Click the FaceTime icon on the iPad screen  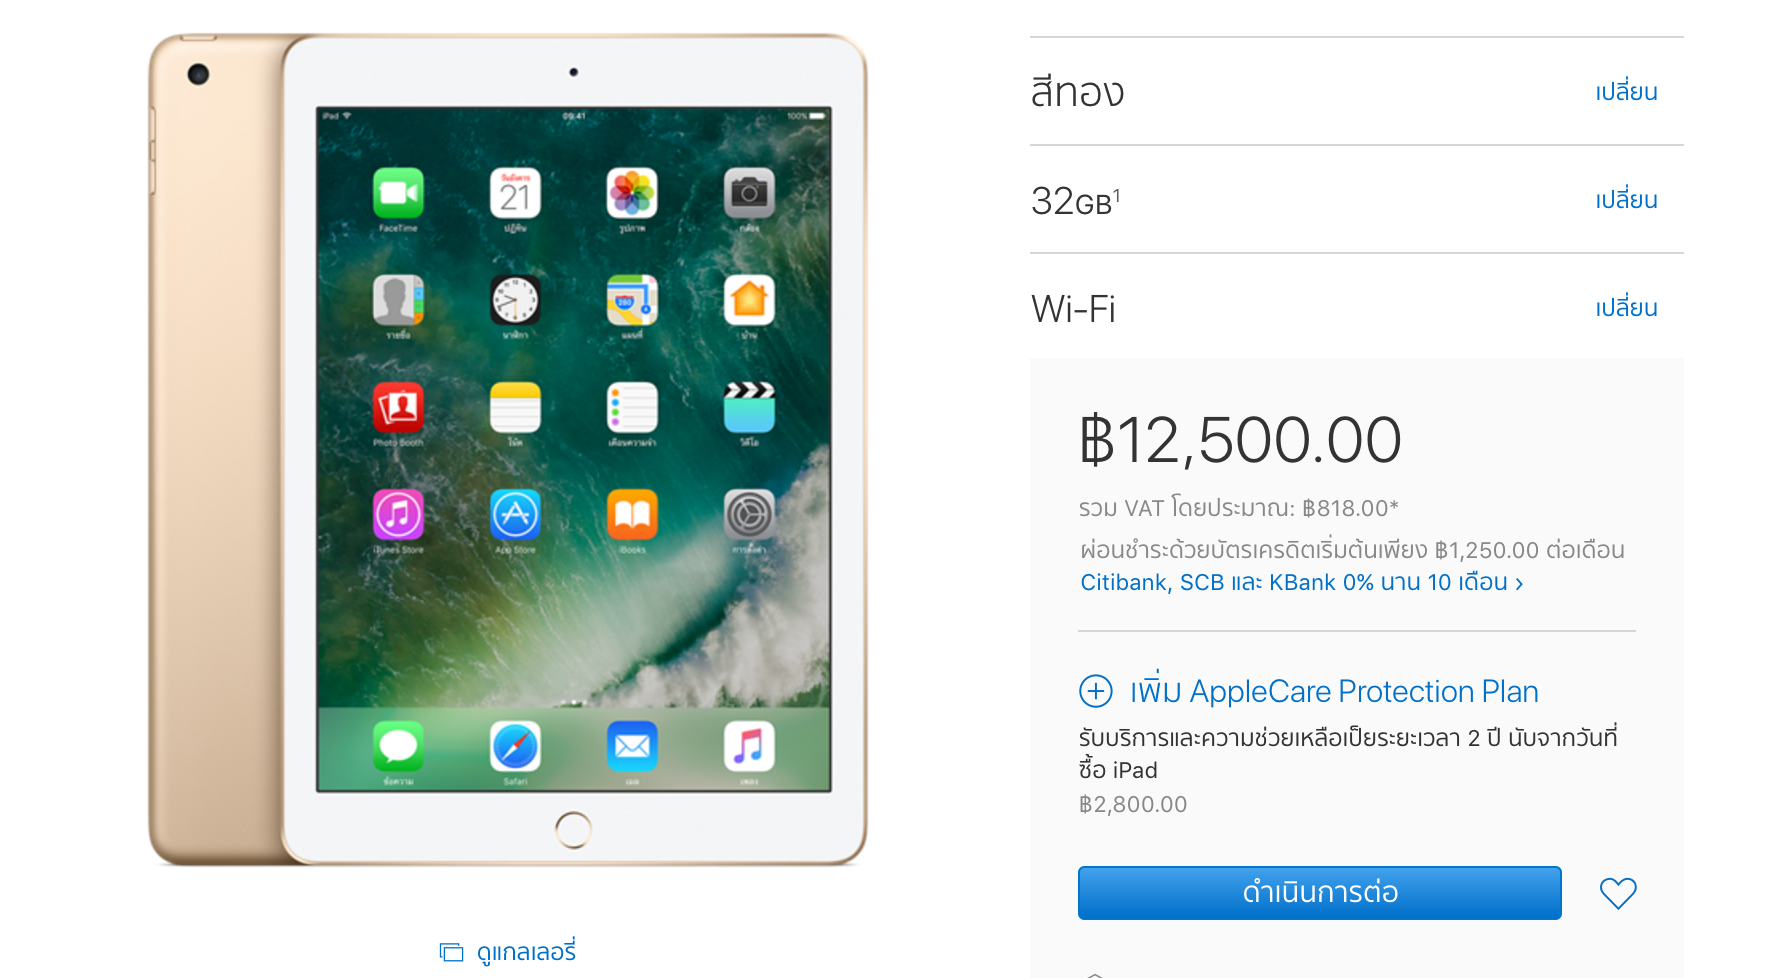pos(398,193)
